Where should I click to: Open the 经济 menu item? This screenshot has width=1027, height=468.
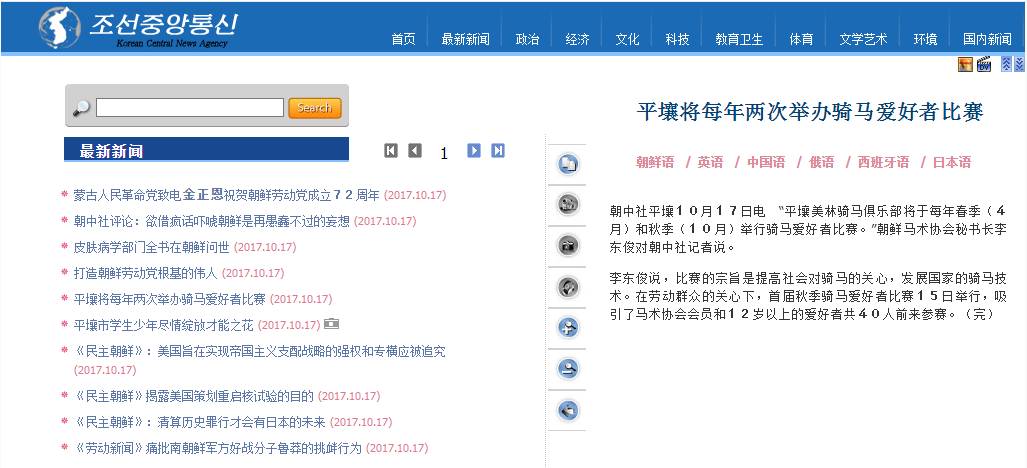[577, 39]
